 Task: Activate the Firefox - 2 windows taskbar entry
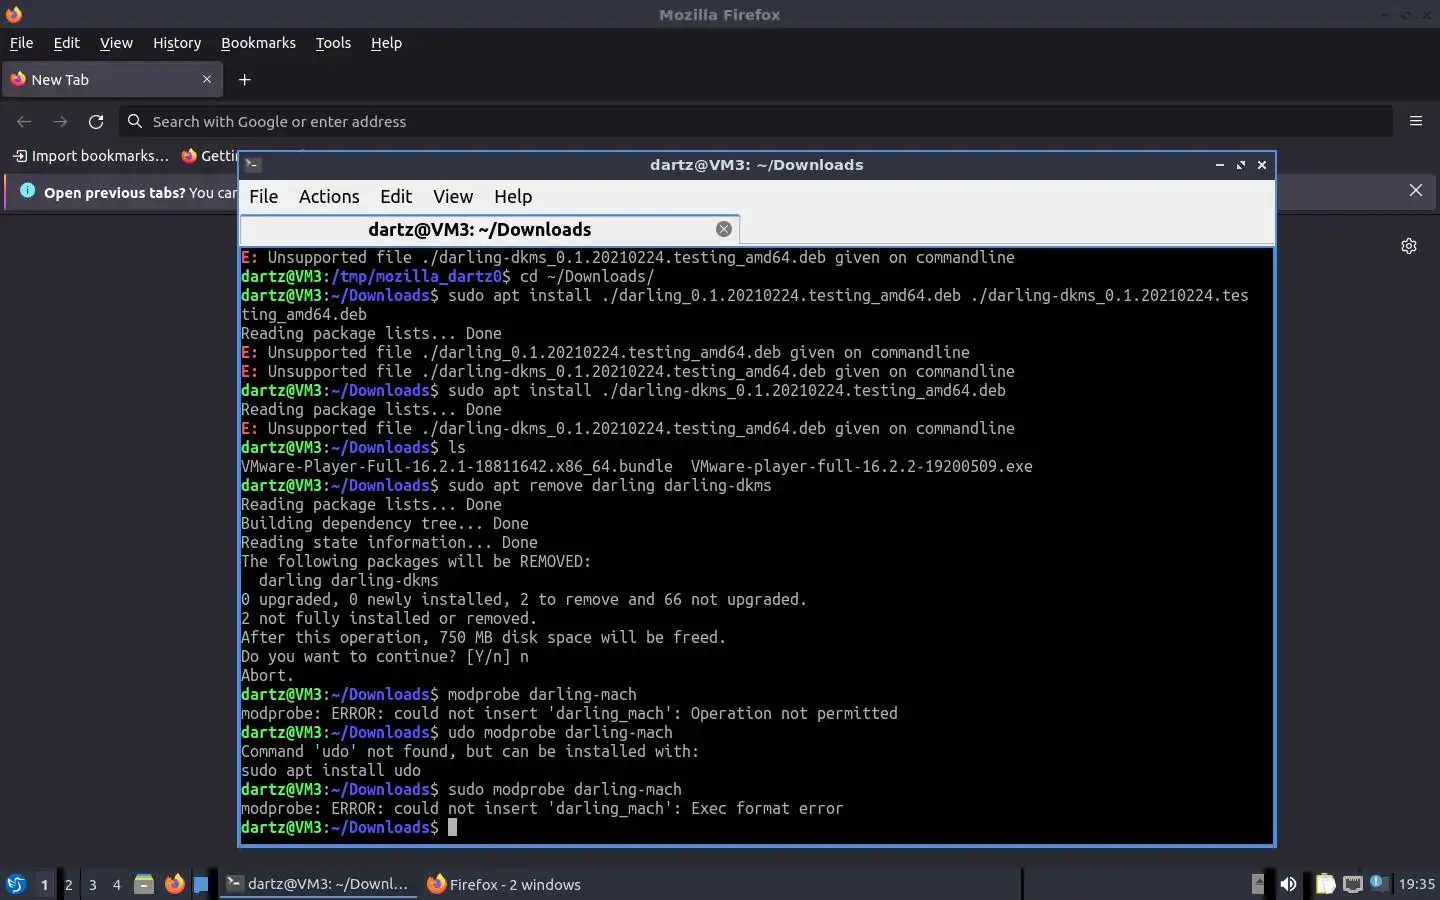click(504, 884)
